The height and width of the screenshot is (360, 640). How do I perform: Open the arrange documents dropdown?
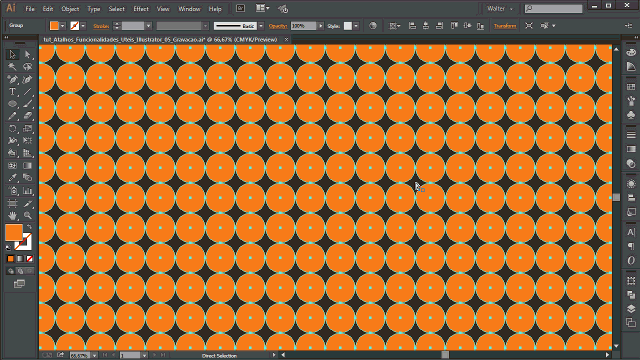[x=262, y=8]
